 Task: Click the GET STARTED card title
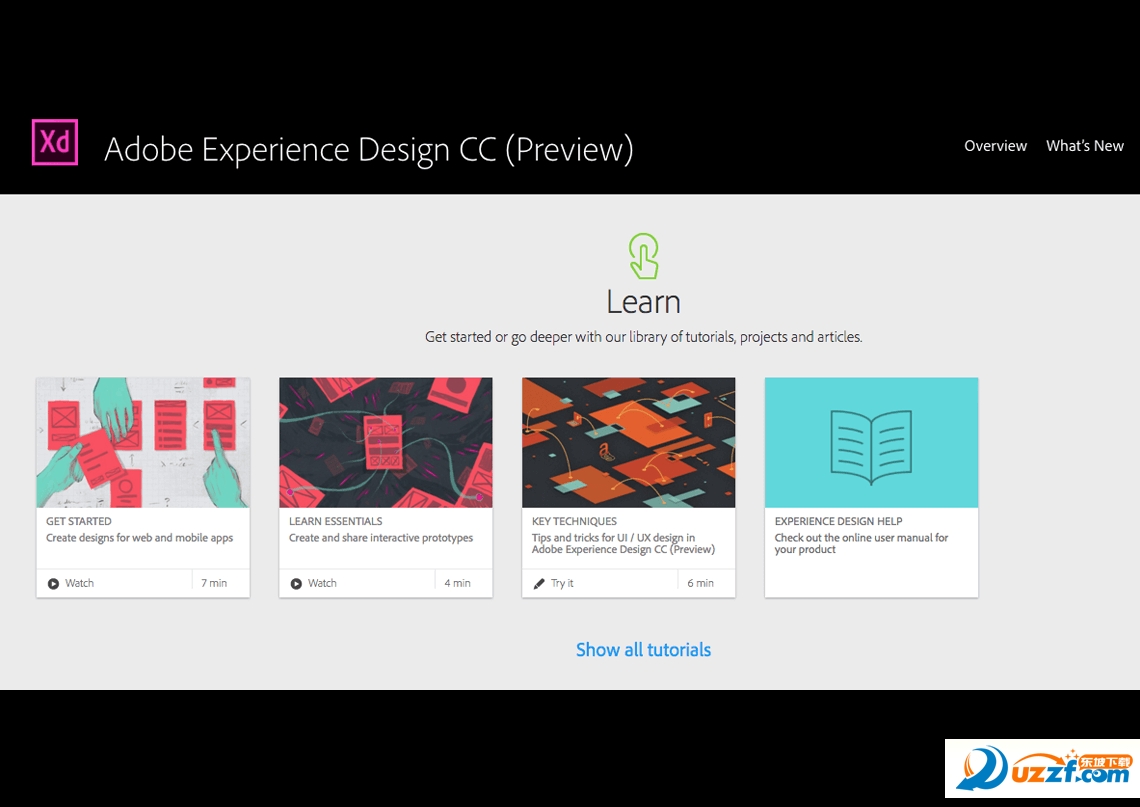(79, 521)
